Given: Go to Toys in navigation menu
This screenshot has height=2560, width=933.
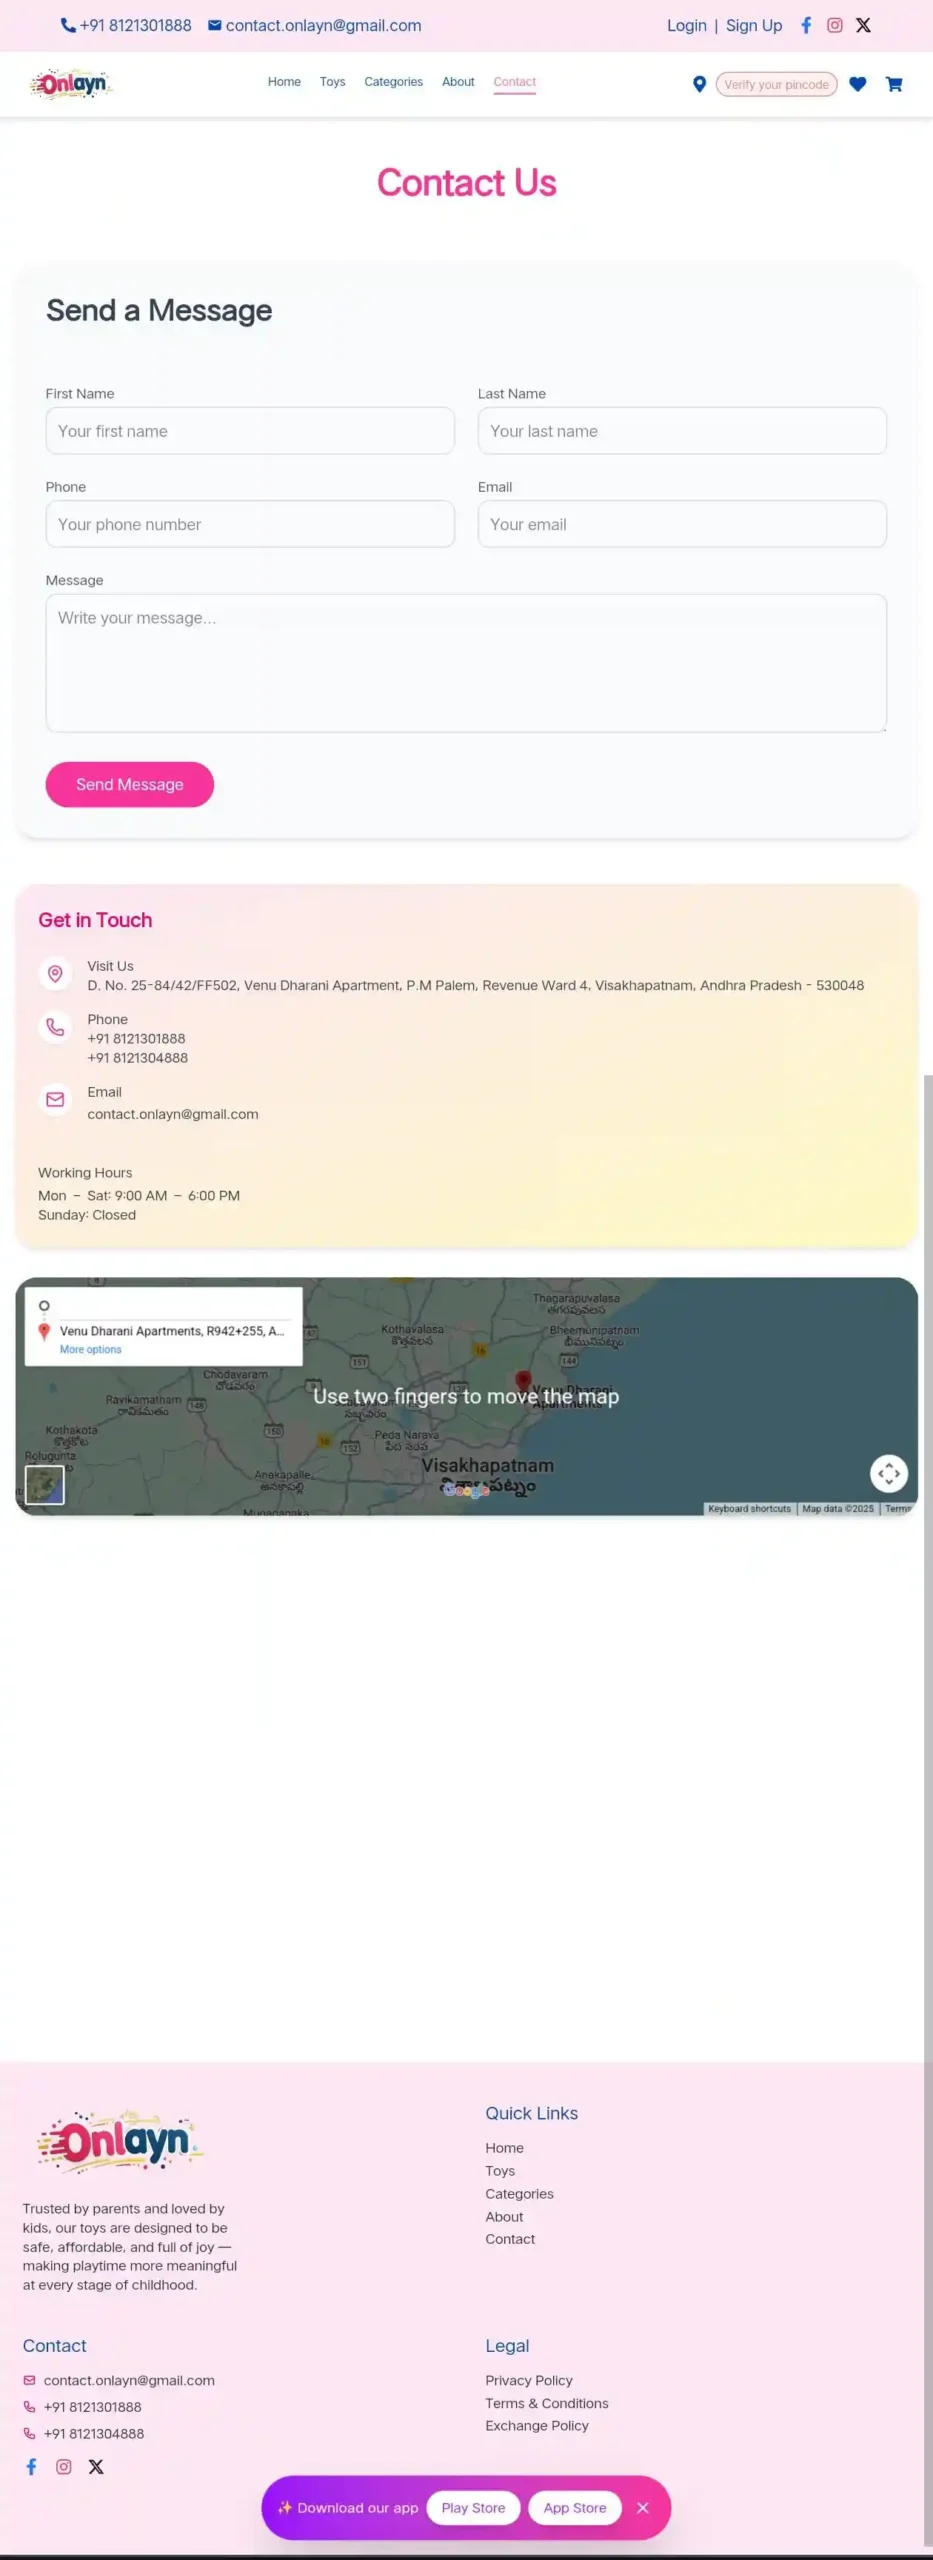Looking at the screenshot, I should (x=332, y=82).
